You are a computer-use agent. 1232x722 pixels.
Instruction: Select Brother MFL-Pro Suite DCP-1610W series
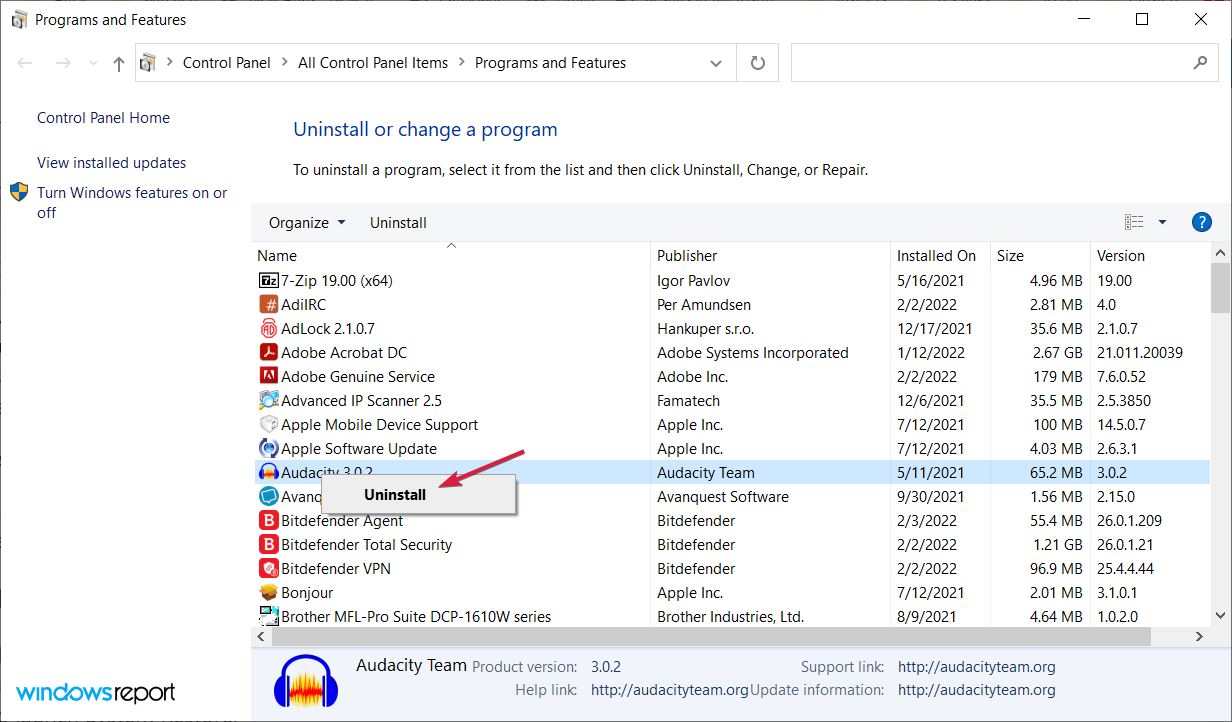click(x=416, y=617)
